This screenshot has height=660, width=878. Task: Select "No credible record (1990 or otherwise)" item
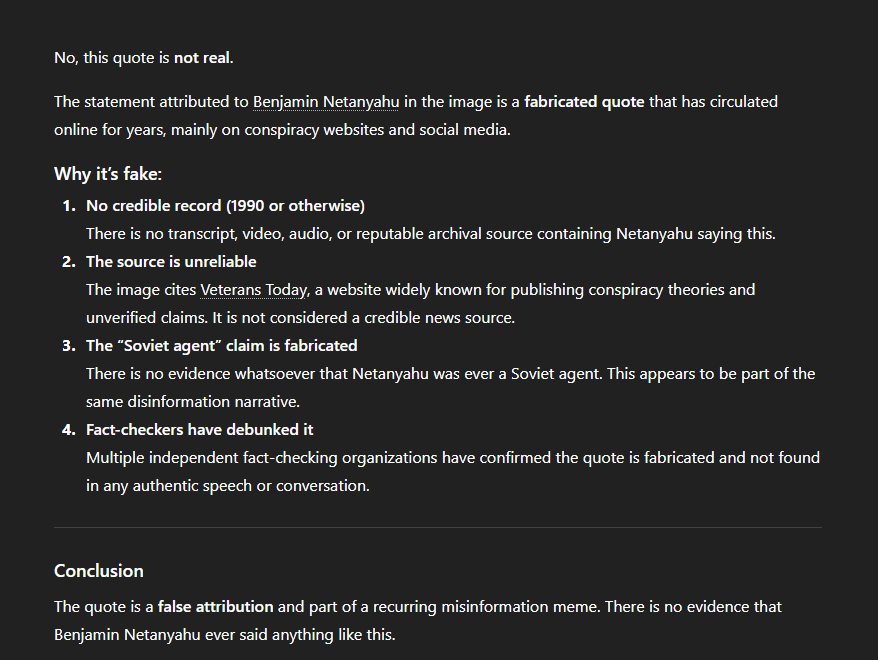tap(225, 206)
